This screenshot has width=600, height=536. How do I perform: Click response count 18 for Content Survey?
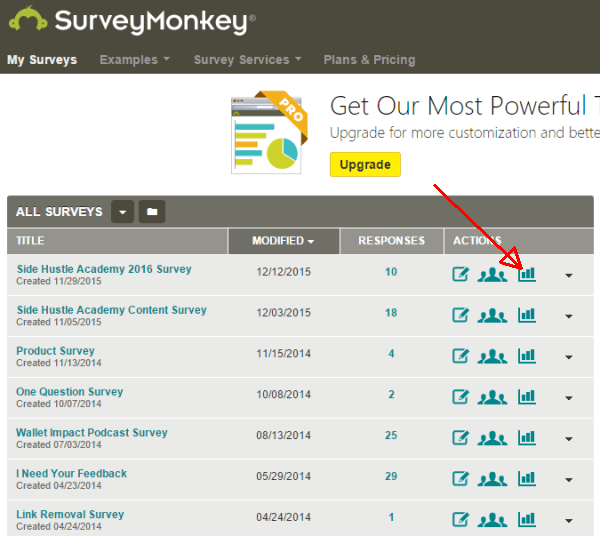pyautogui.click(x=391, y=313)
